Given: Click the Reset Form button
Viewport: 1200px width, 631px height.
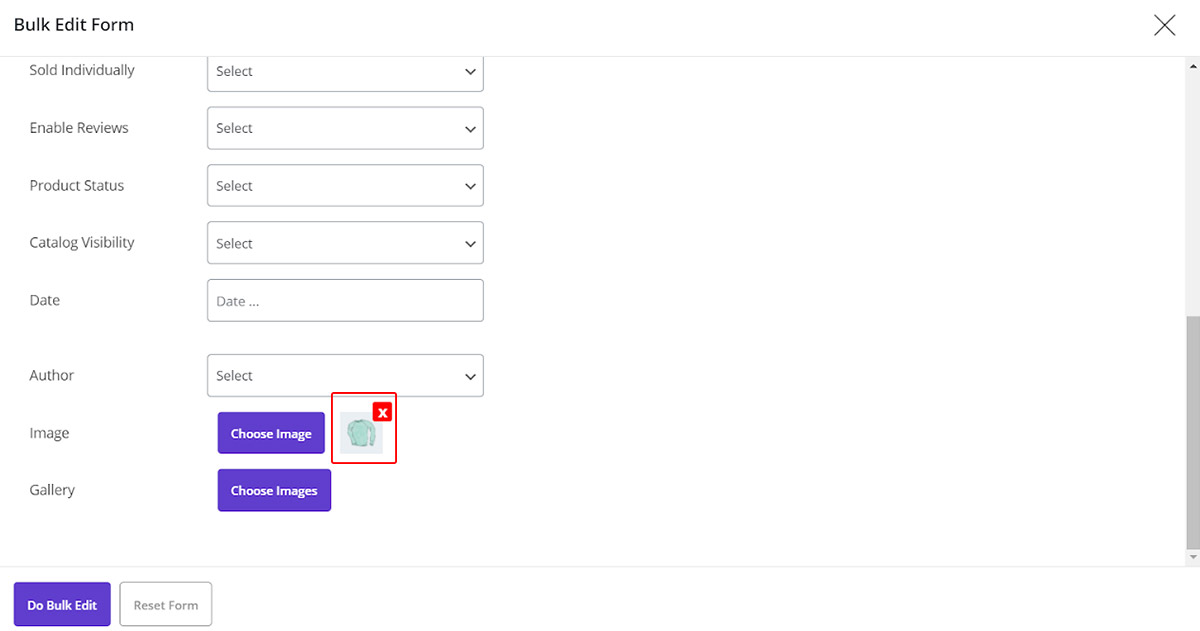Looking at the screenshot, I should pyautogui.click(x=166, y=605).
